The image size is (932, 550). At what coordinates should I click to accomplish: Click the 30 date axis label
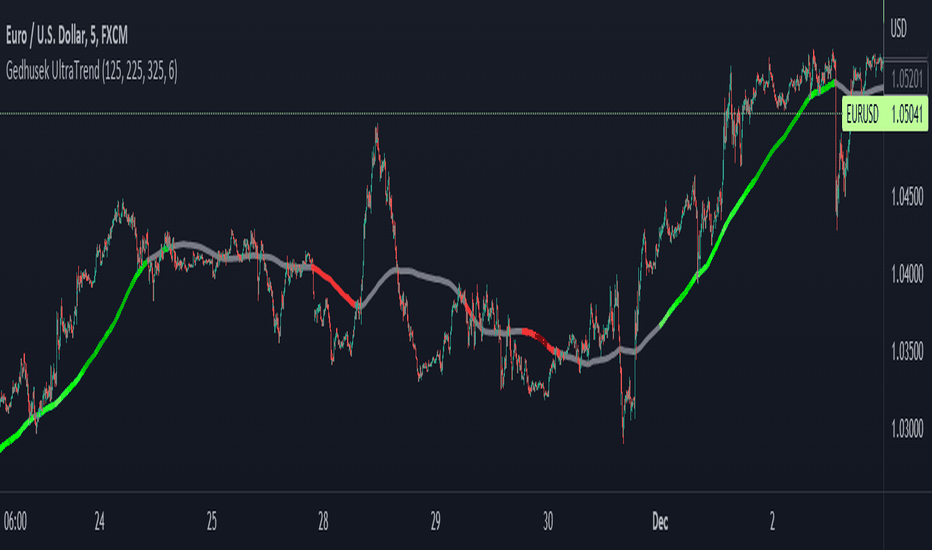tap(548, 521)
